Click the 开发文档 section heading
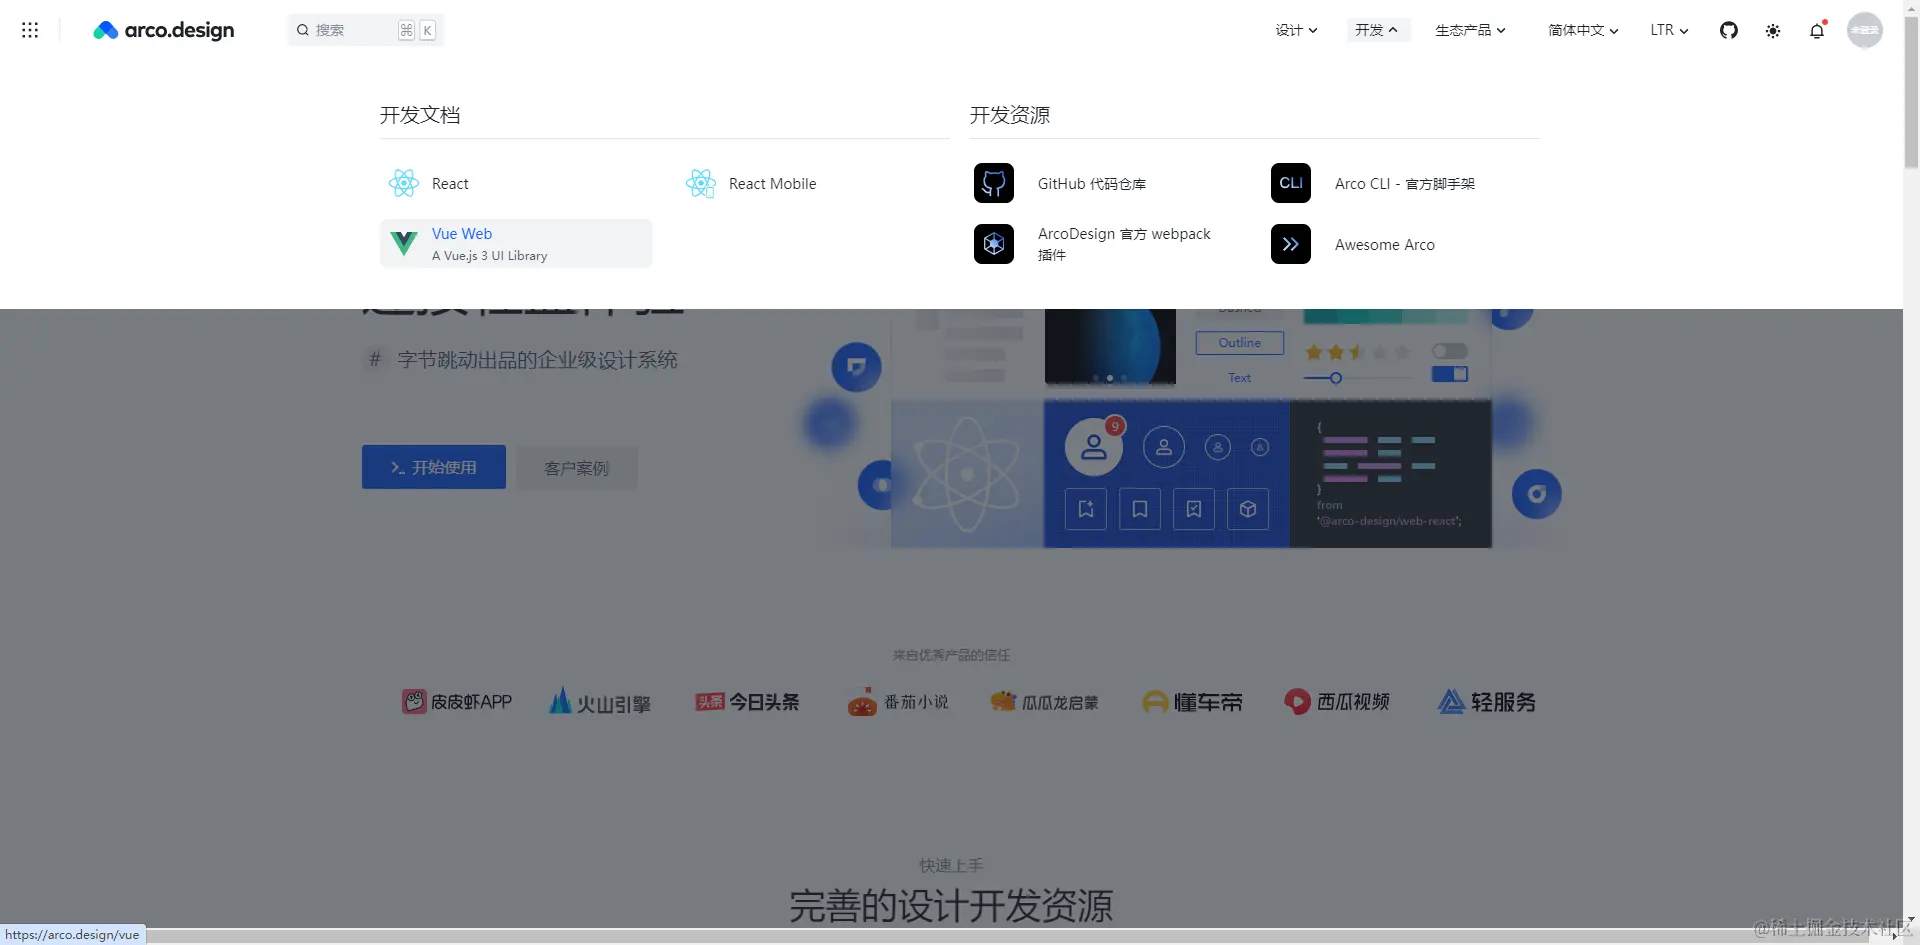Image resolution: width=1920 pixels, height=945 pixels. pos(420,115)
